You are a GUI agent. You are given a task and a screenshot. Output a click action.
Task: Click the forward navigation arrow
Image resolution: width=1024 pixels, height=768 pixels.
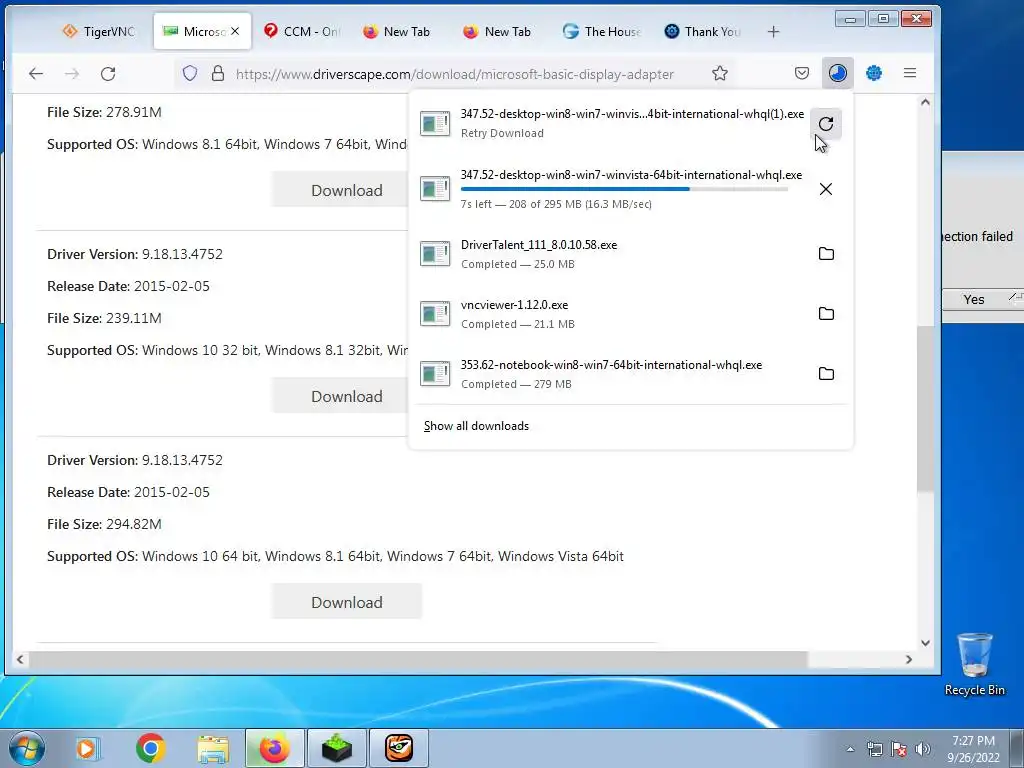(72, 74)
